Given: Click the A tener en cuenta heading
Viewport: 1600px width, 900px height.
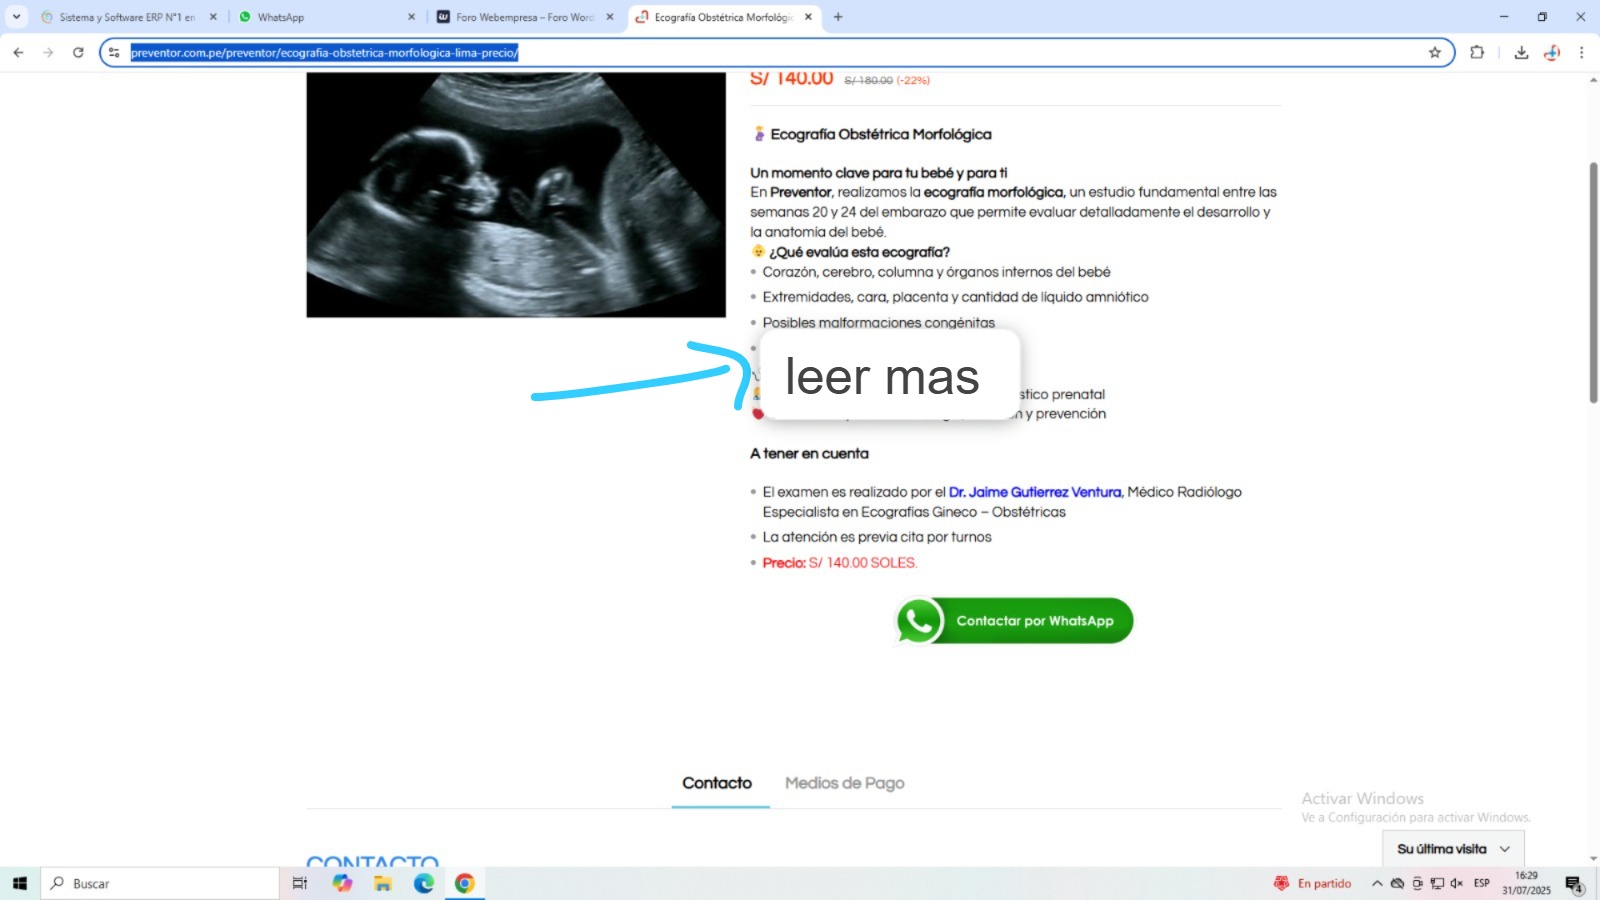Looking at the screenshot, I should (x=809, y=453).
